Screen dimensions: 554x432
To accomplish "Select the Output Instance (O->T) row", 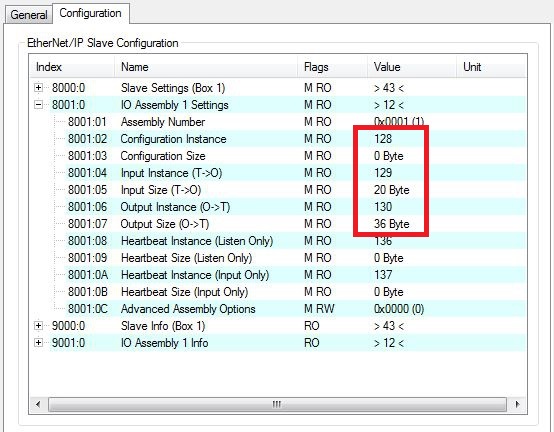I will 278,207.
